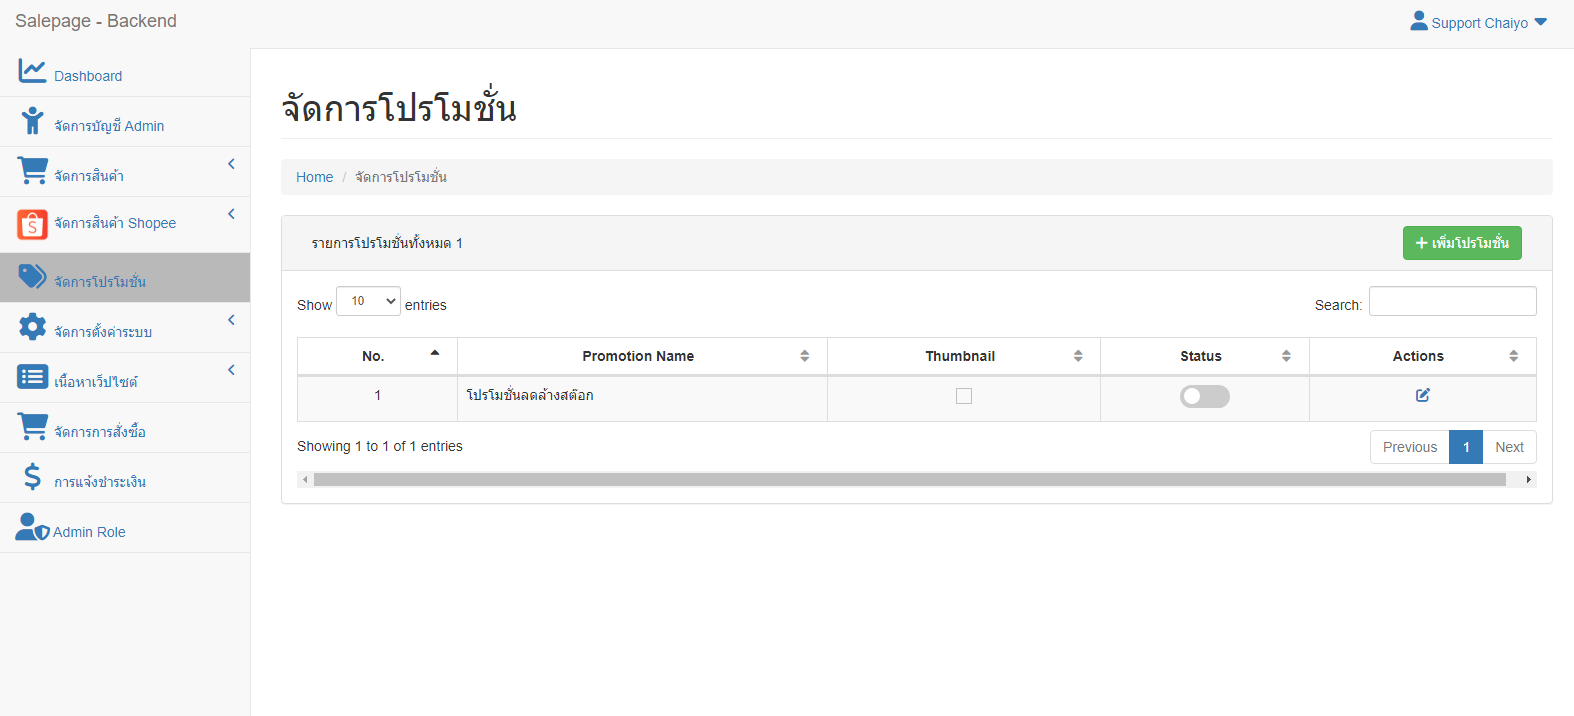The width and height of the screenshot is (1574, 716).
Task: Open the Show entries count dropdown
Action: 368,301
